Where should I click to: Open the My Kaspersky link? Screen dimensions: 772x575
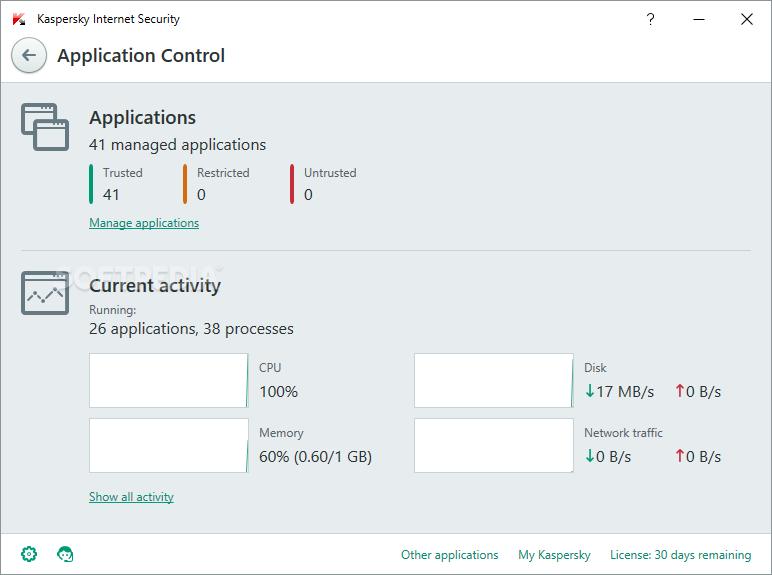pyautogui.click(x=554, y=555)
